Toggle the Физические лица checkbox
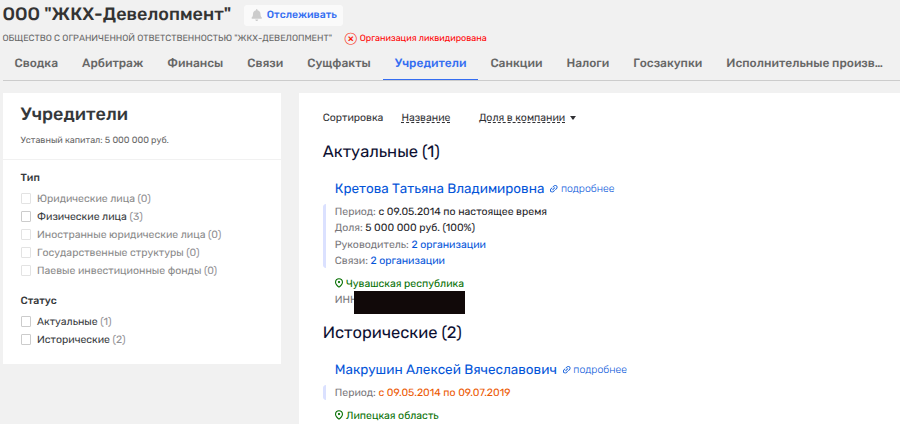 pos(26,216)
